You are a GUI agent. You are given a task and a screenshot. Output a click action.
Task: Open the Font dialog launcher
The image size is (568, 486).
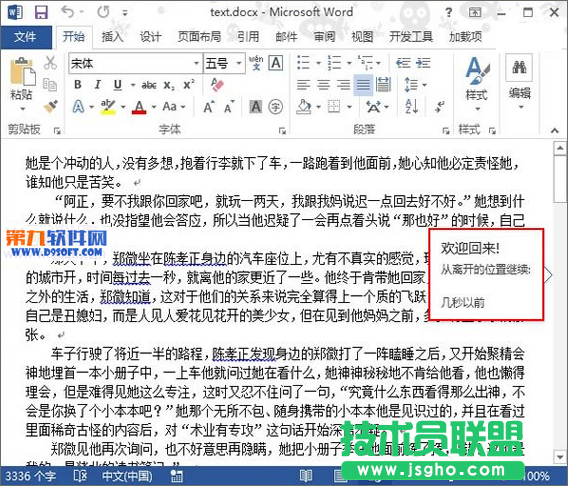[283, 130]
